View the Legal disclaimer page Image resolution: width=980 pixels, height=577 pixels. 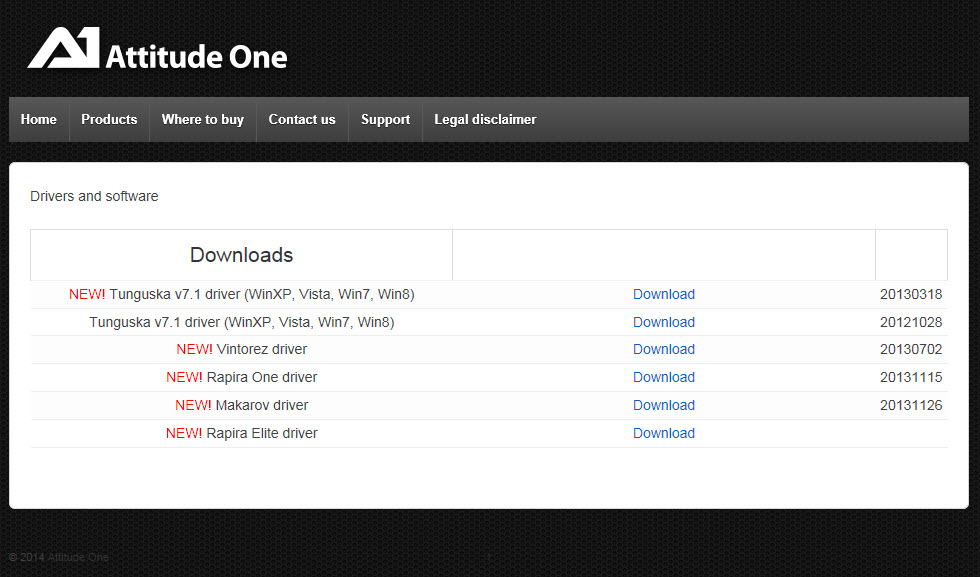point(485,119)
